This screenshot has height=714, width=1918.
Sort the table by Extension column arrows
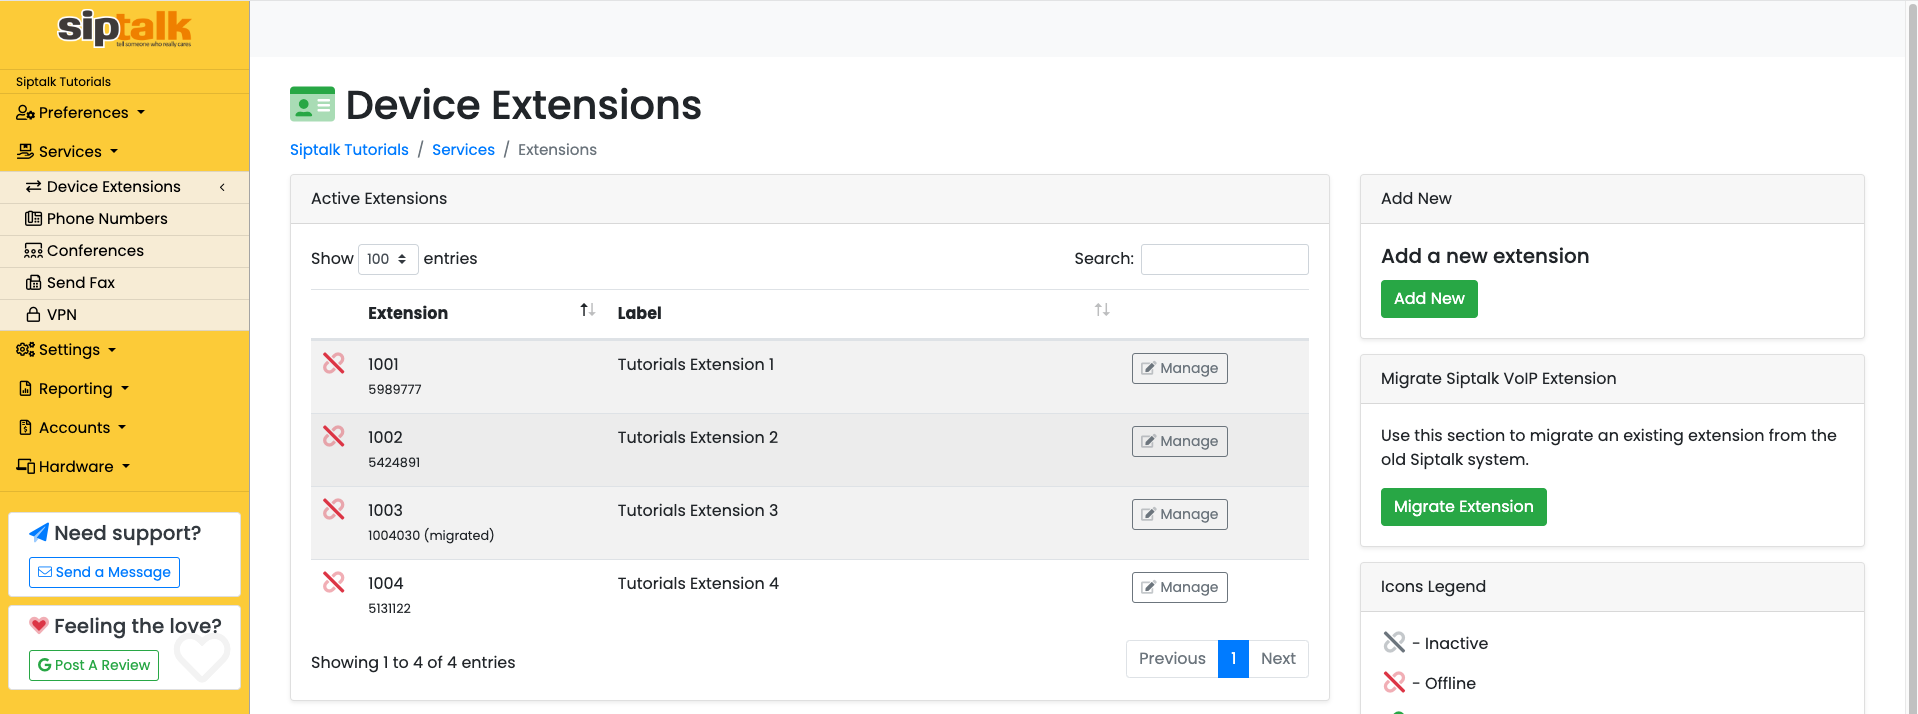coord(588,310)
